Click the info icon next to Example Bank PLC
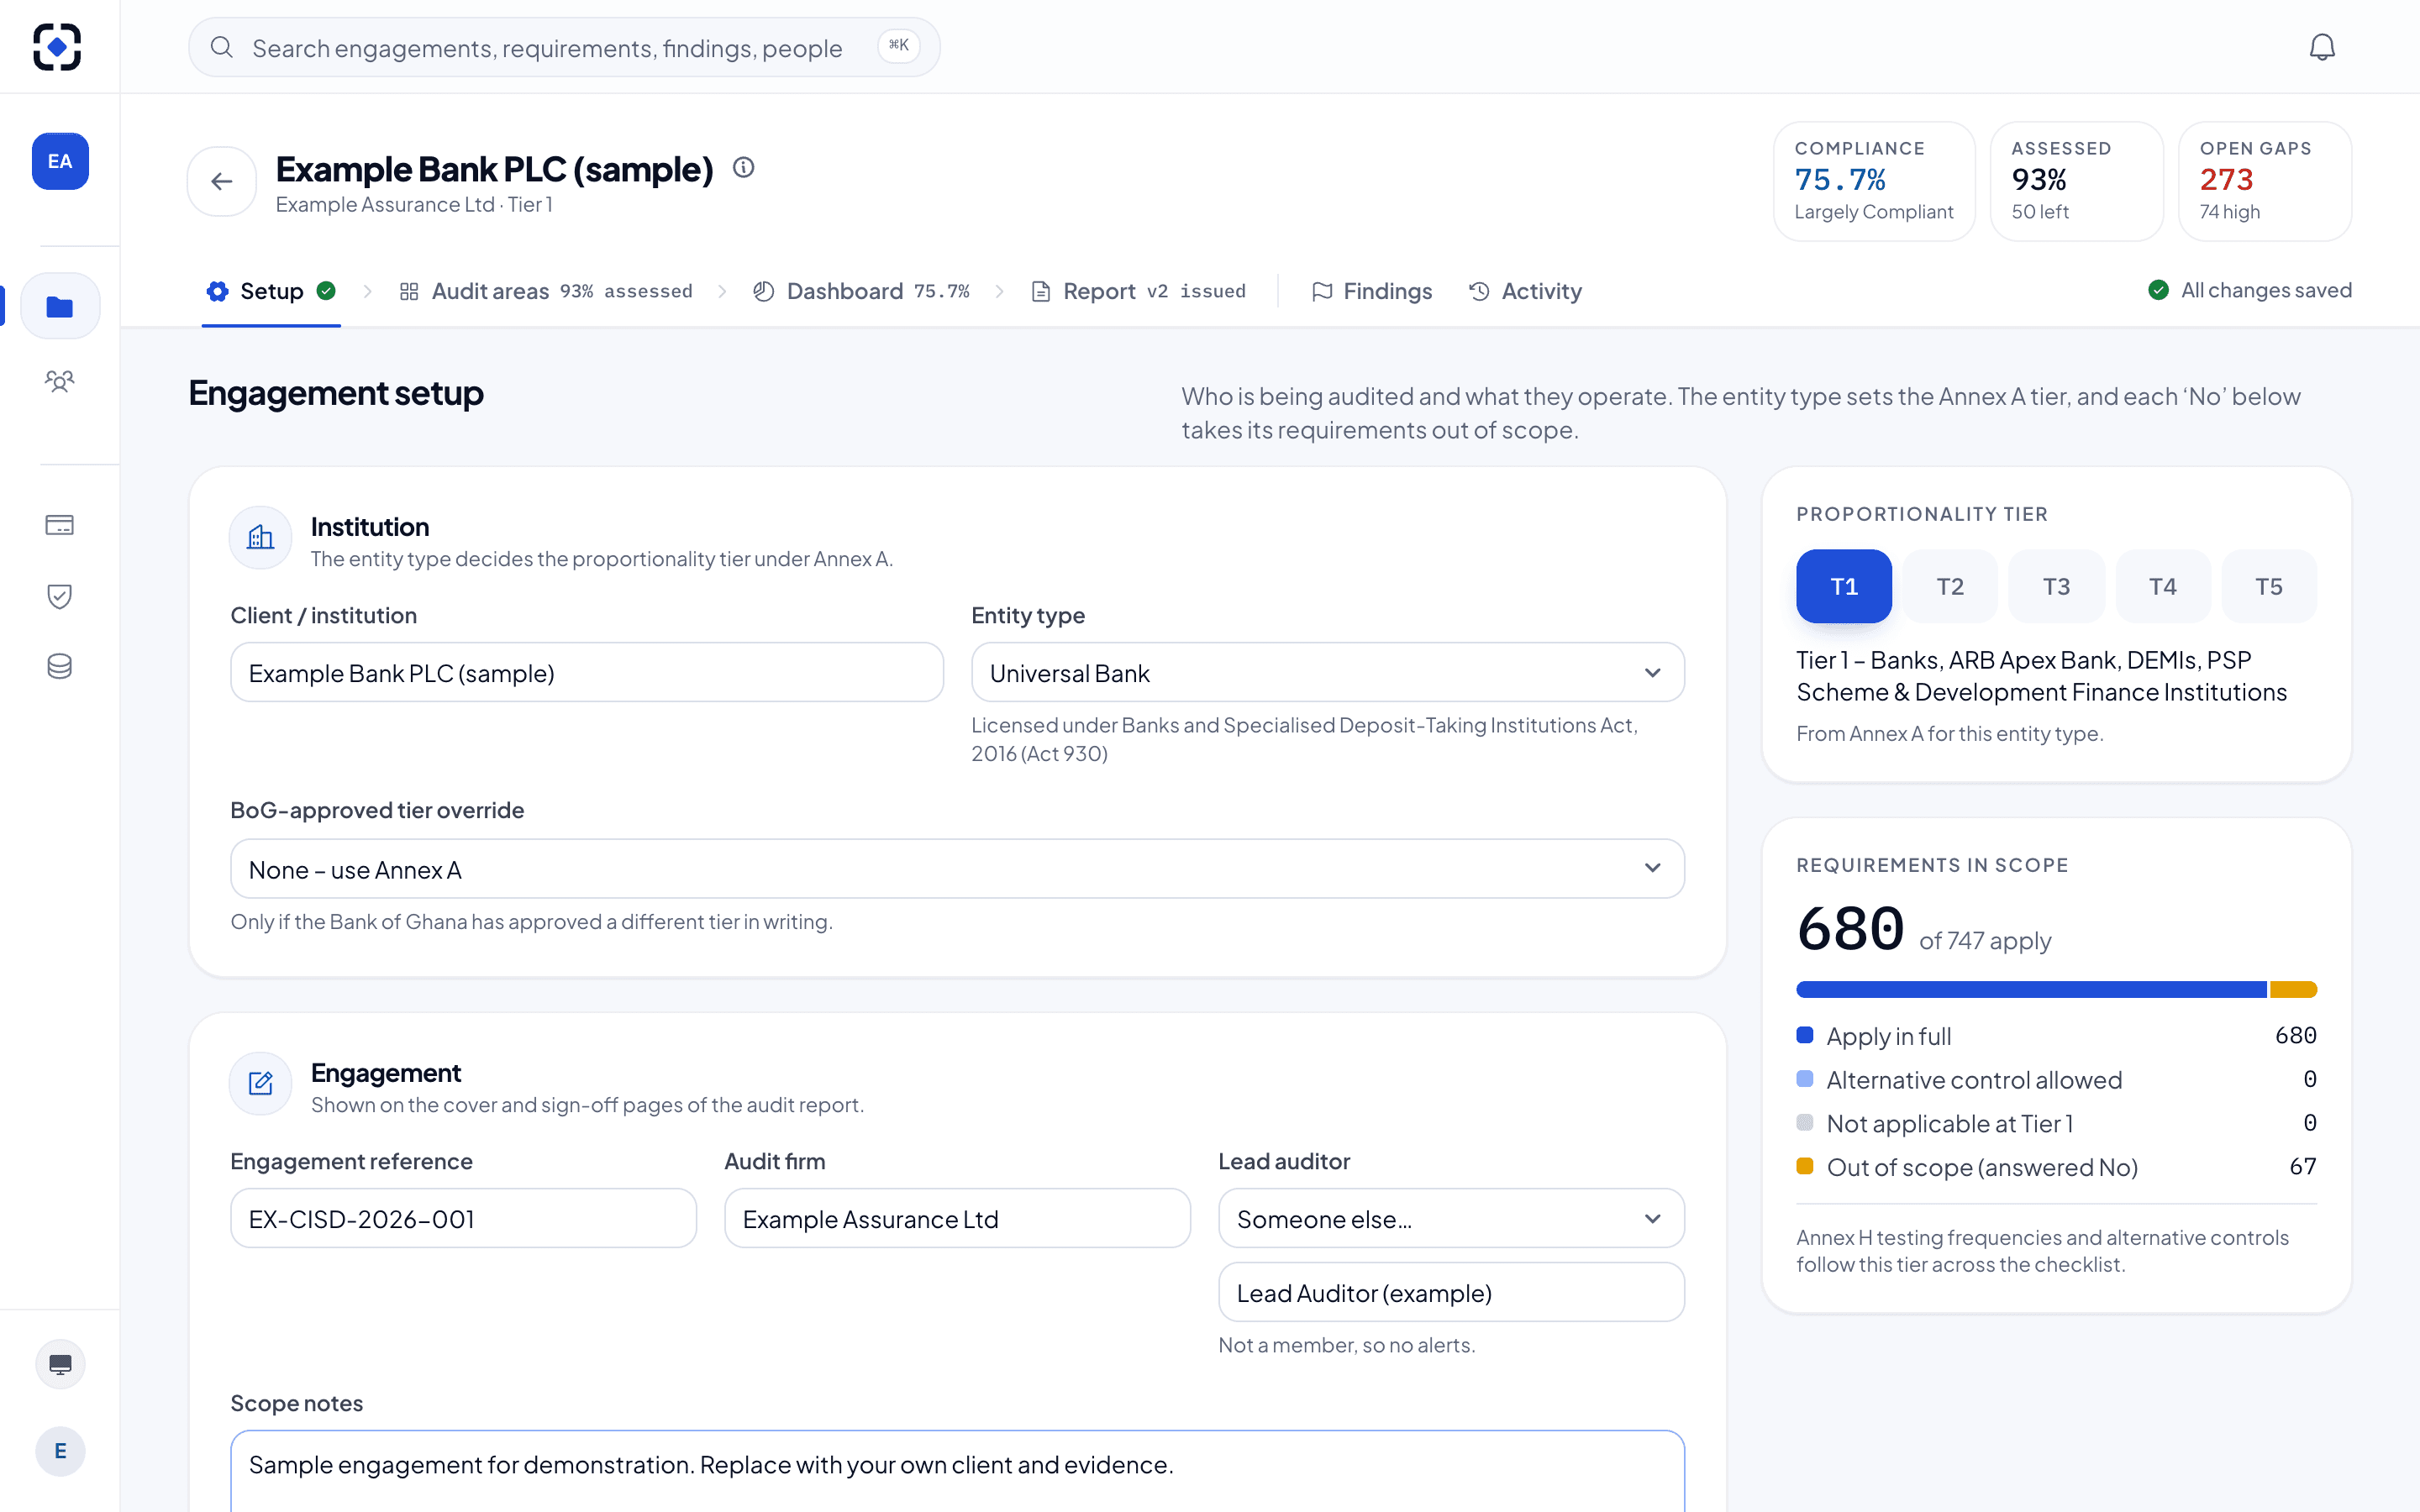The image size is (2420, 1512). (743, 168)
